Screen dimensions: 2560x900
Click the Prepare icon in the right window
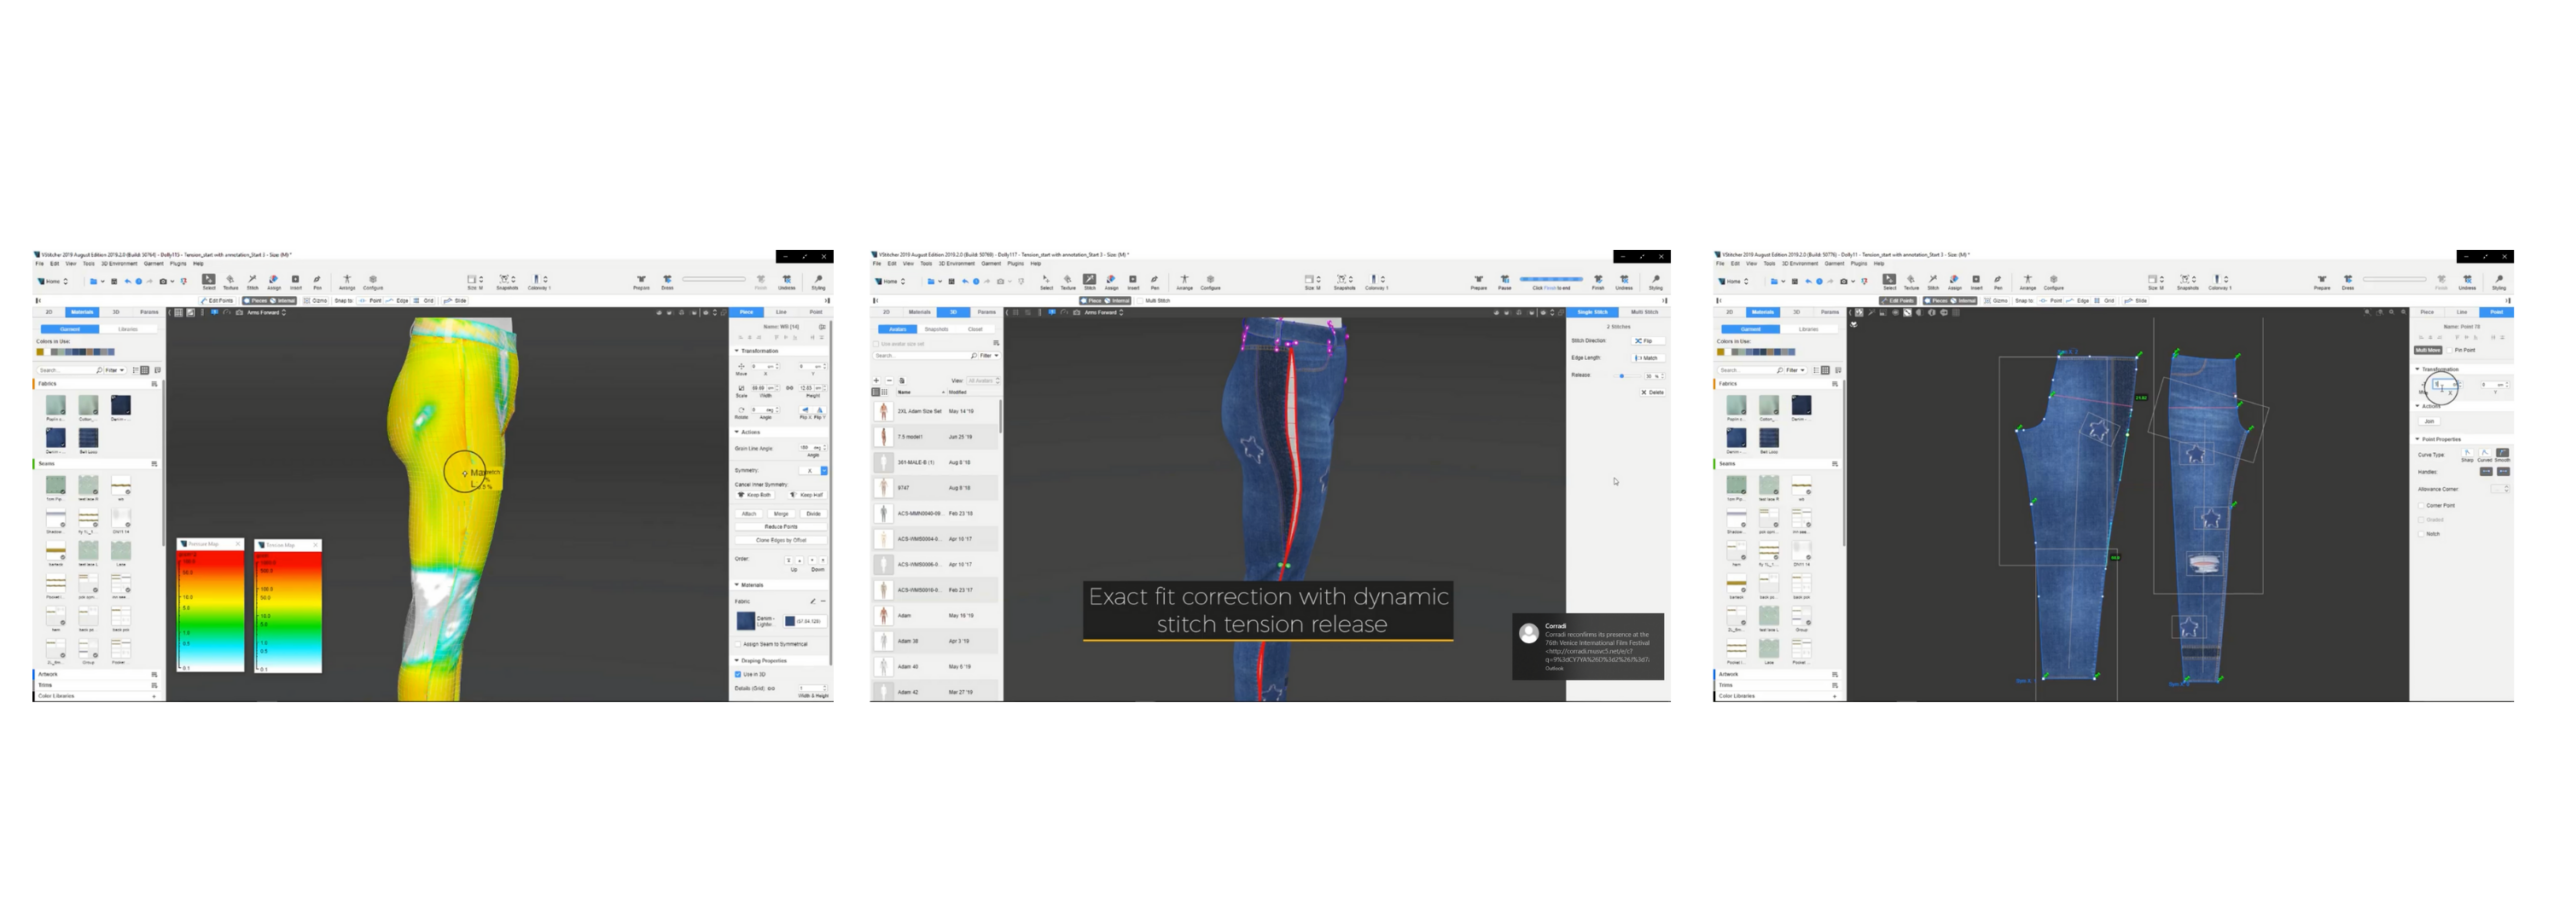(2322, 281)
